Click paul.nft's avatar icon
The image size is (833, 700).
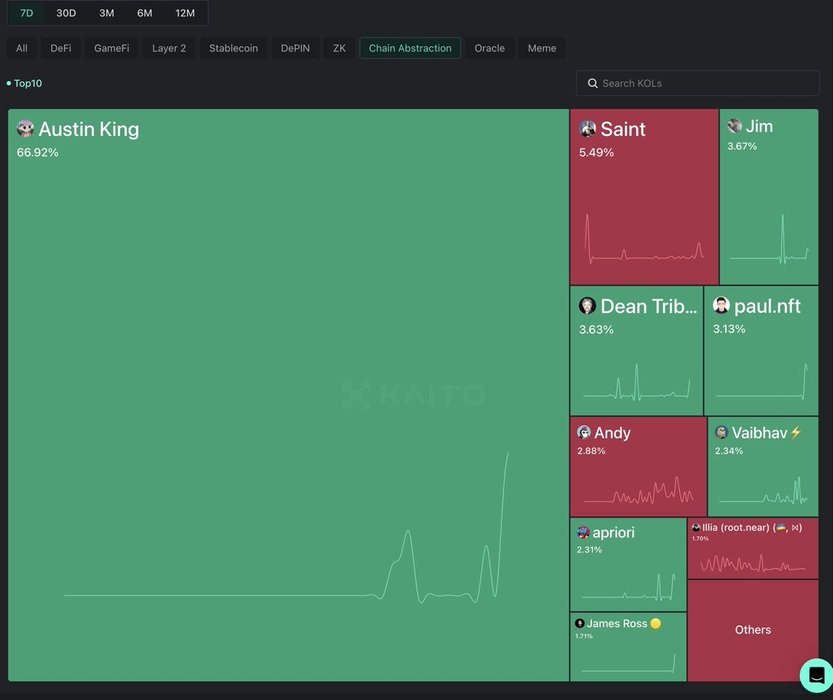click(721, 306)
